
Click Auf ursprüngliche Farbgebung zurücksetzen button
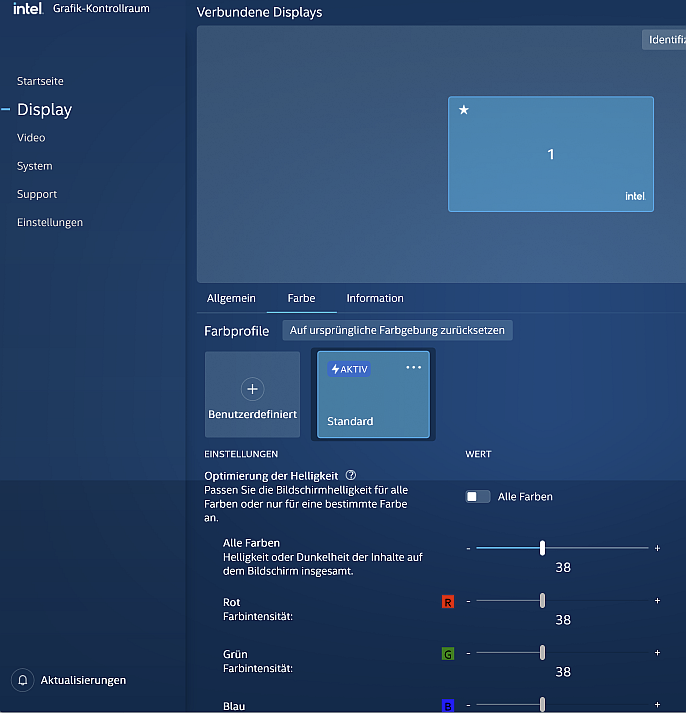tap(397, 330)
